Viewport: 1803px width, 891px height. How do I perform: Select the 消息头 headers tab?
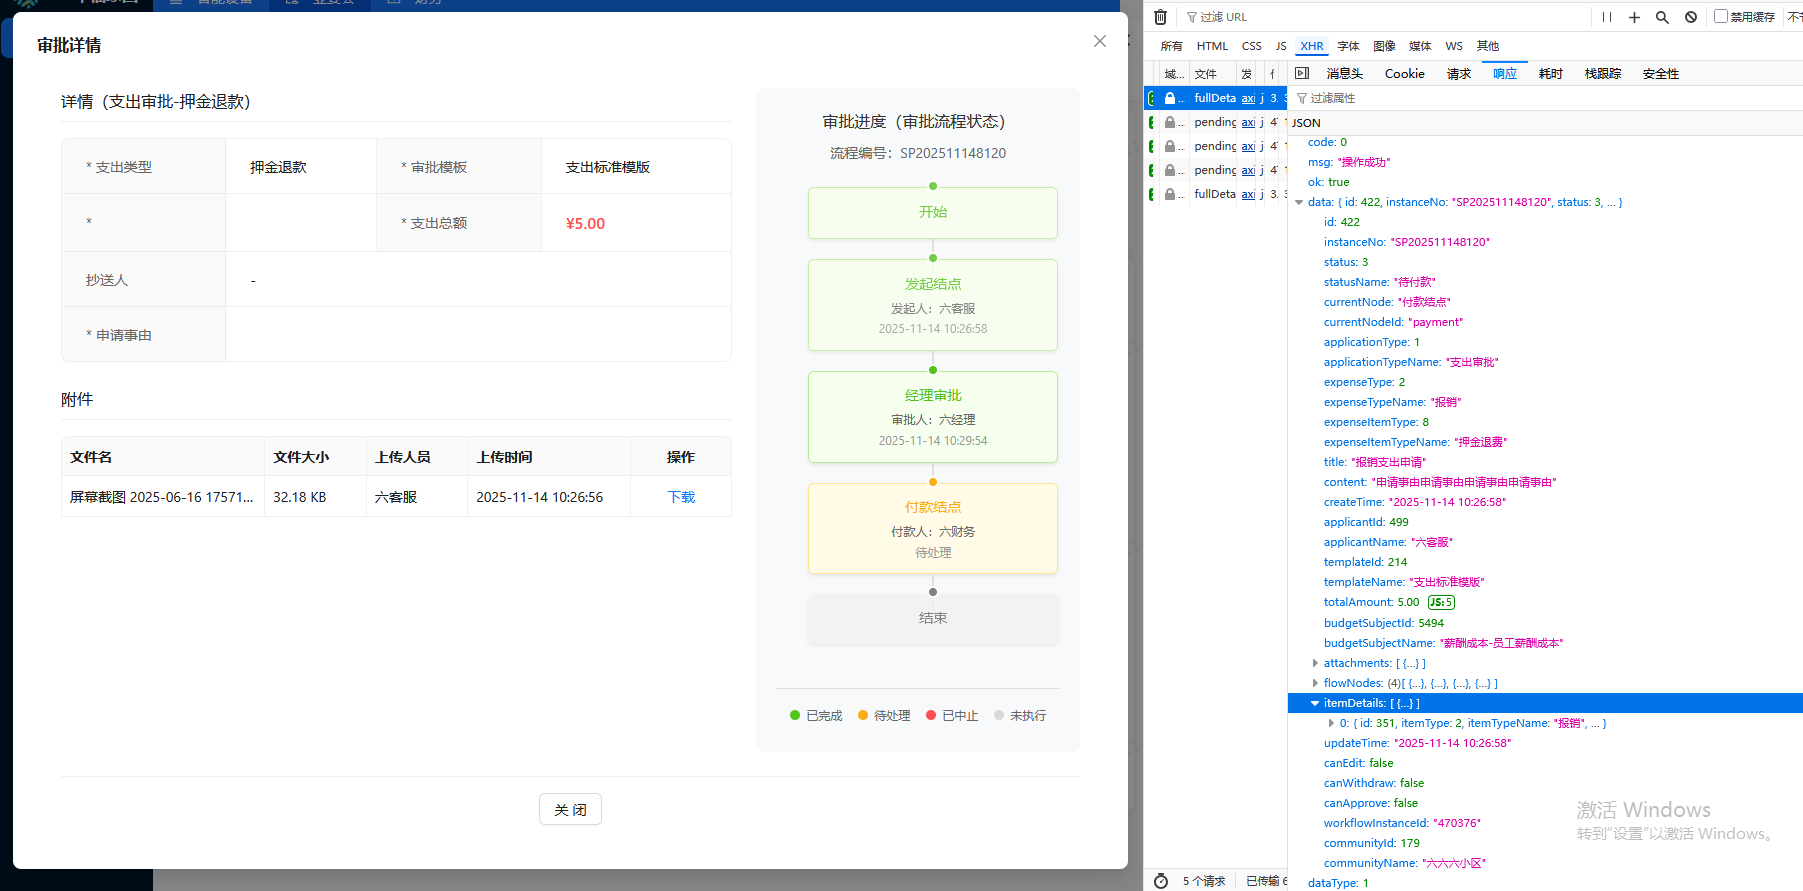(1344, 74)
